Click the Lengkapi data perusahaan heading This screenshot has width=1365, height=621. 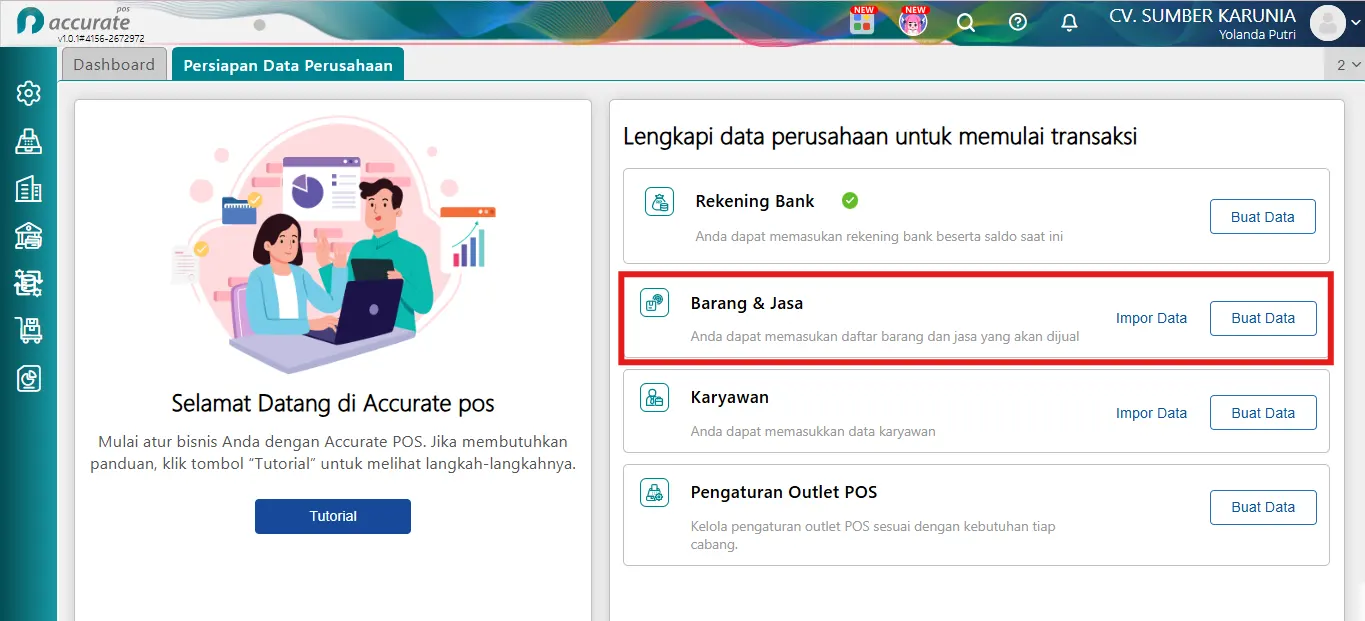[x=880, y=136]
